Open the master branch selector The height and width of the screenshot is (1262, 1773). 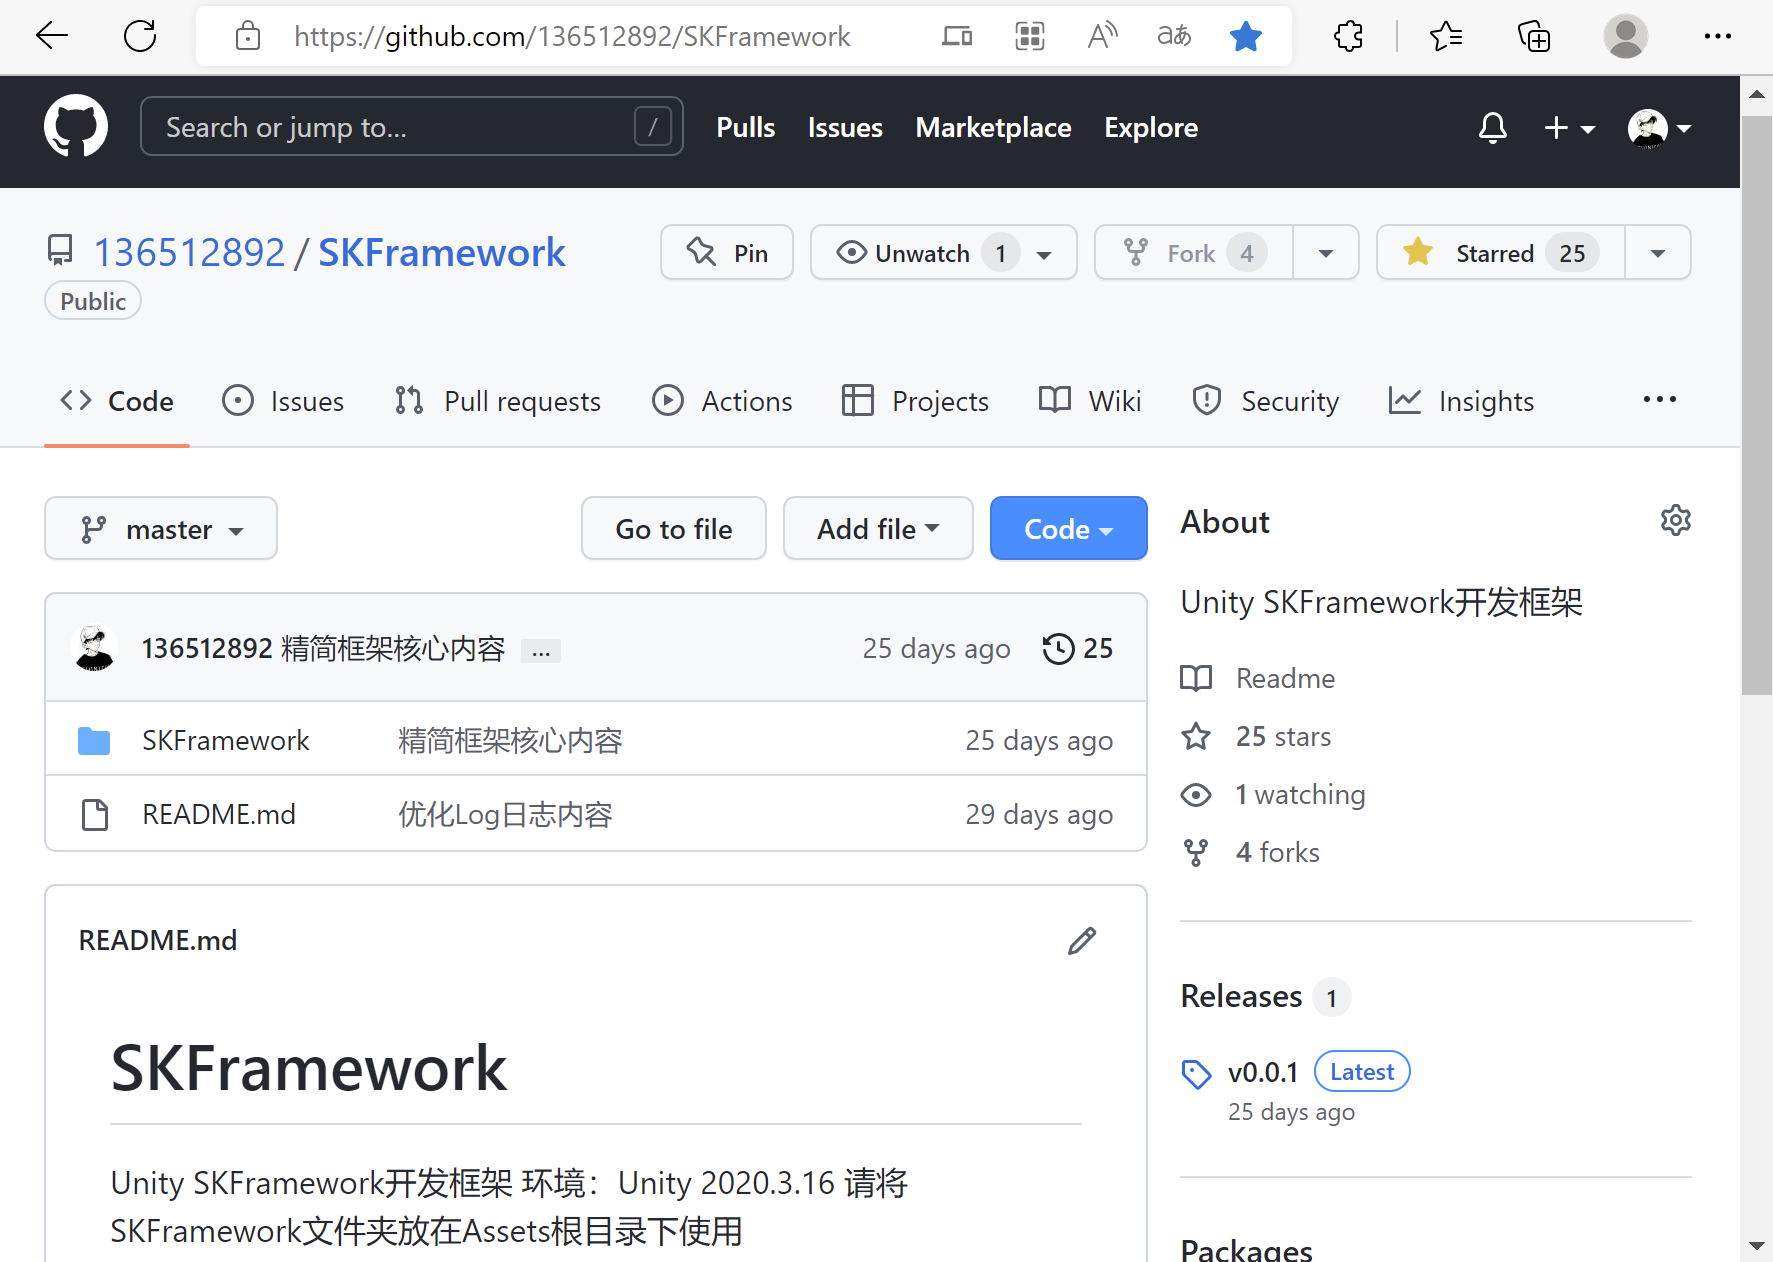[x=161, y=528]
